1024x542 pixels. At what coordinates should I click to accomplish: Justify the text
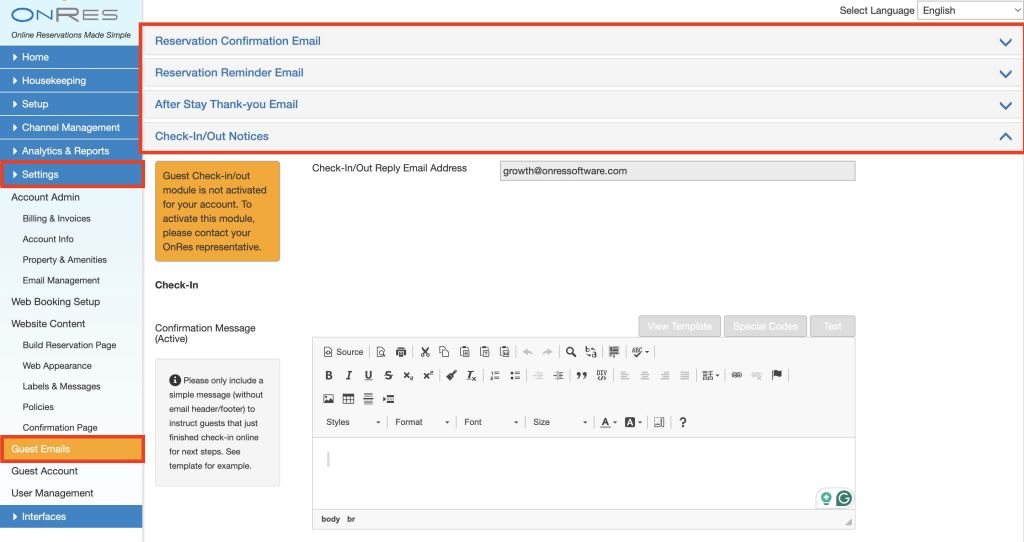(684, 375)
